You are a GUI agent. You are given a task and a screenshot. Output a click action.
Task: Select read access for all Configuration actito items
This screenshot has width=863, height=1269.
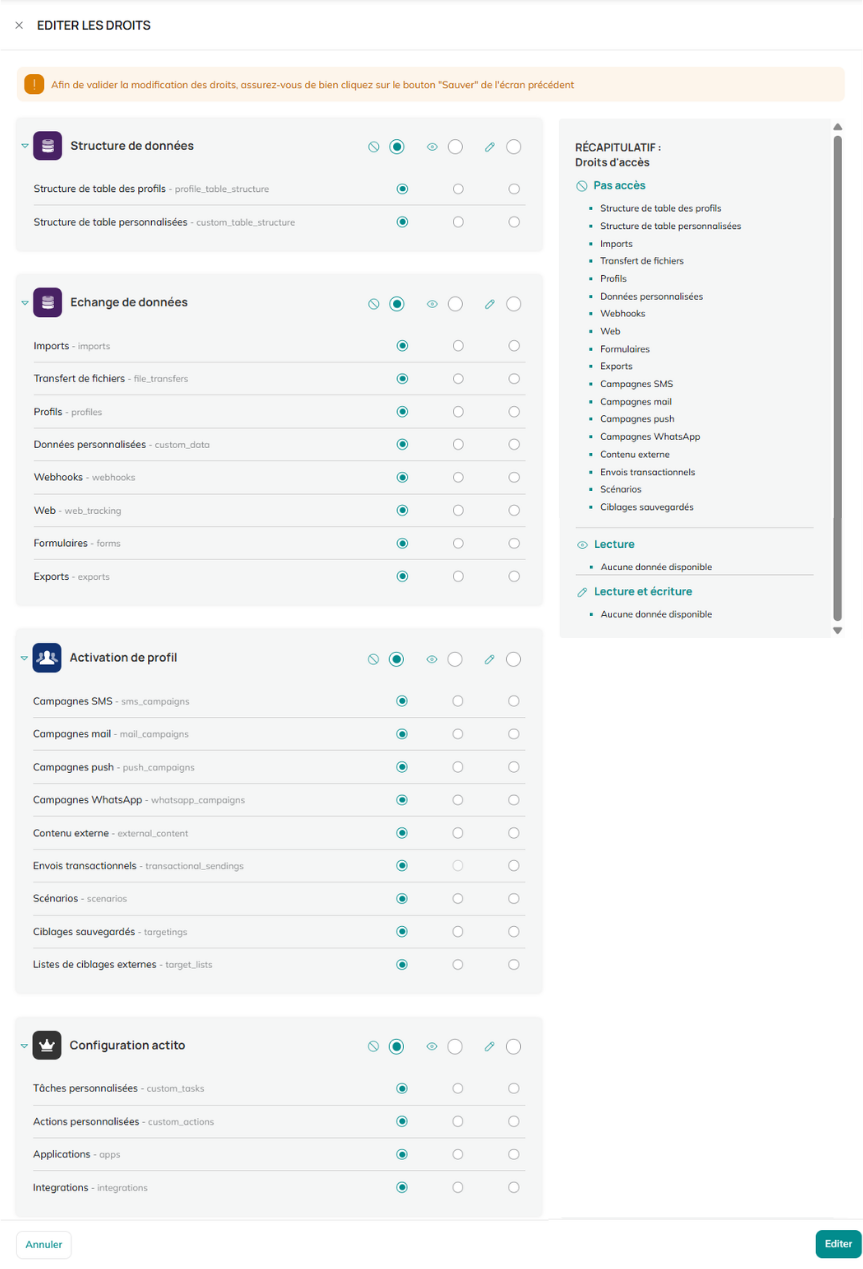[455, 1047]
